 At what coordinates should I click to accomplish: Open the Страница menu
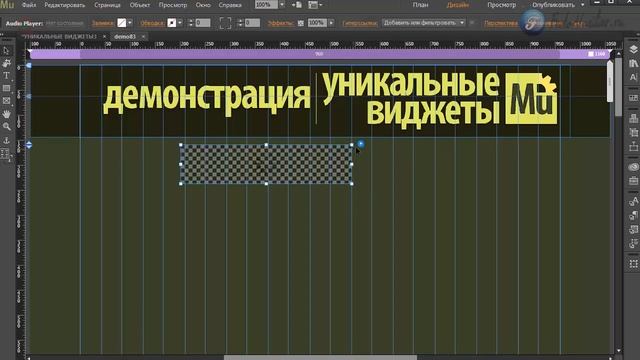pos(107,5)
